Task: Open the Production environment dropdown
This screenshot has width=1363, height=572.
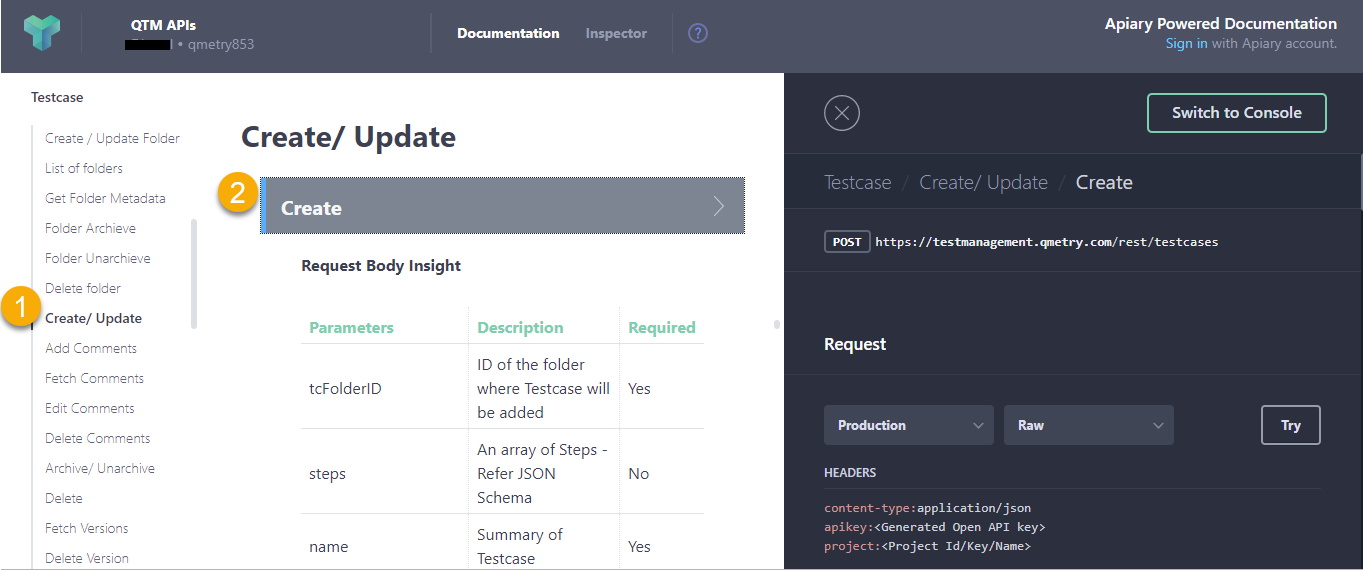Action: point(909,425)
